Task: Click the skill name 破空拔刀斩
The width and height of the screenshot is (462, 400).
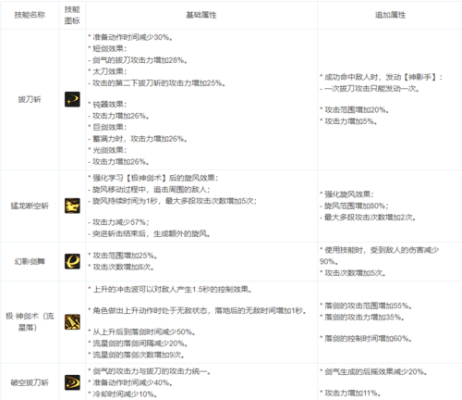Action: (30, 382)
